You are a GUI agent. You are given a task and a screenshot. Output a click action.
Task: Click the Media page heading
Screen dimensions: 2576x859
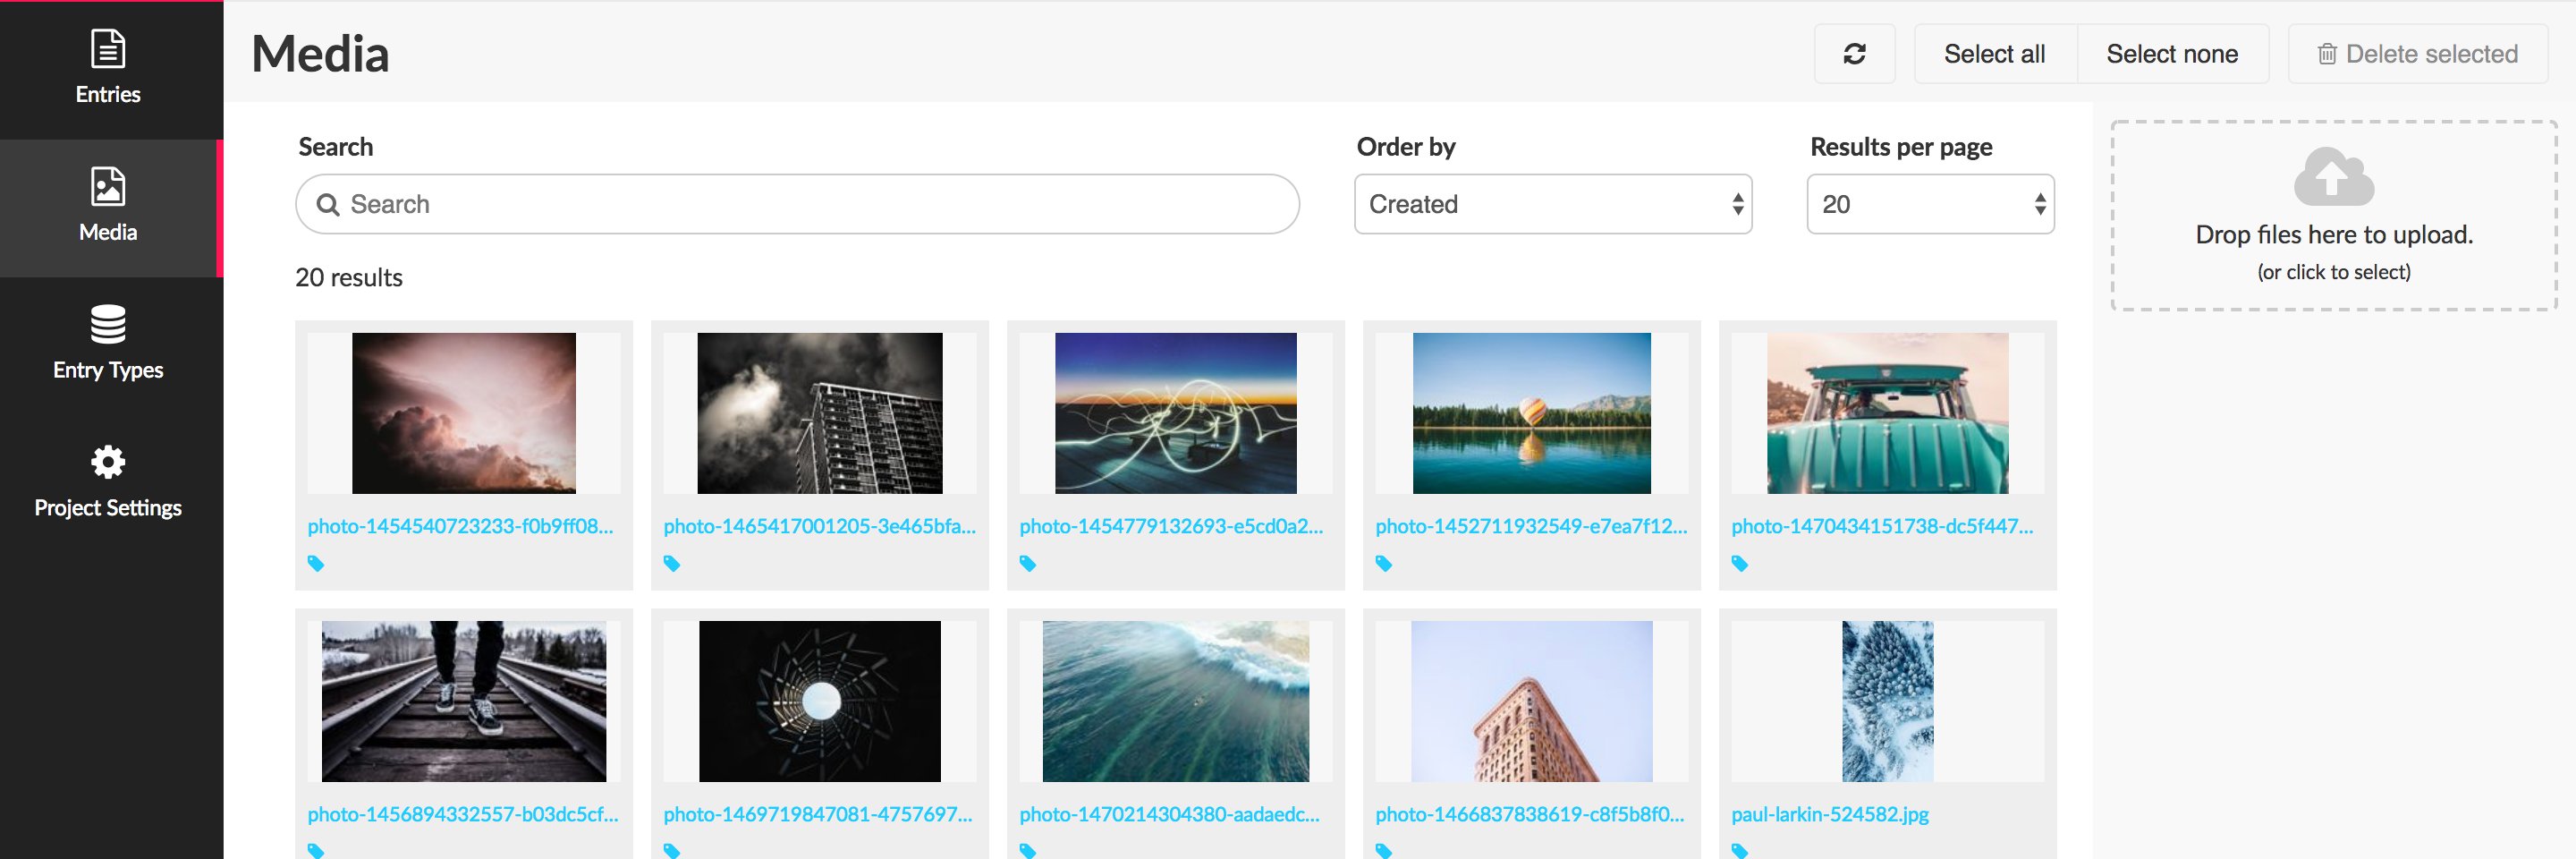click(320, 54)
